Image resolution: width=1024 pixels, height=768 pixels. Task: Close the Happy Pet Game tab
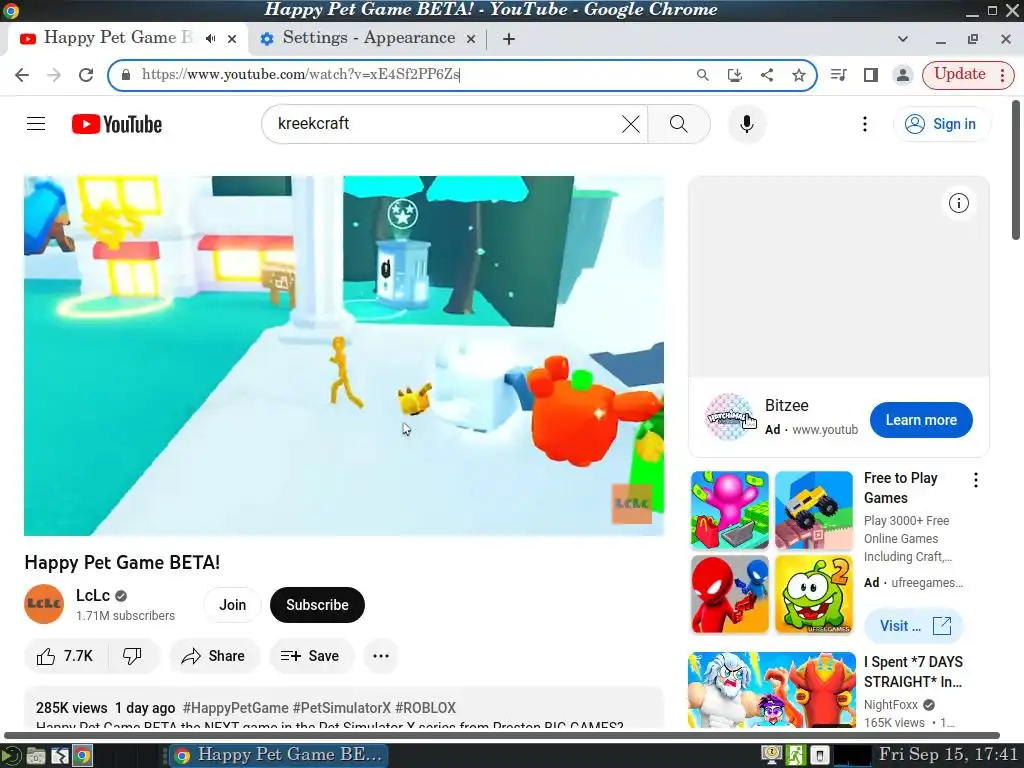tap(232, 39)
